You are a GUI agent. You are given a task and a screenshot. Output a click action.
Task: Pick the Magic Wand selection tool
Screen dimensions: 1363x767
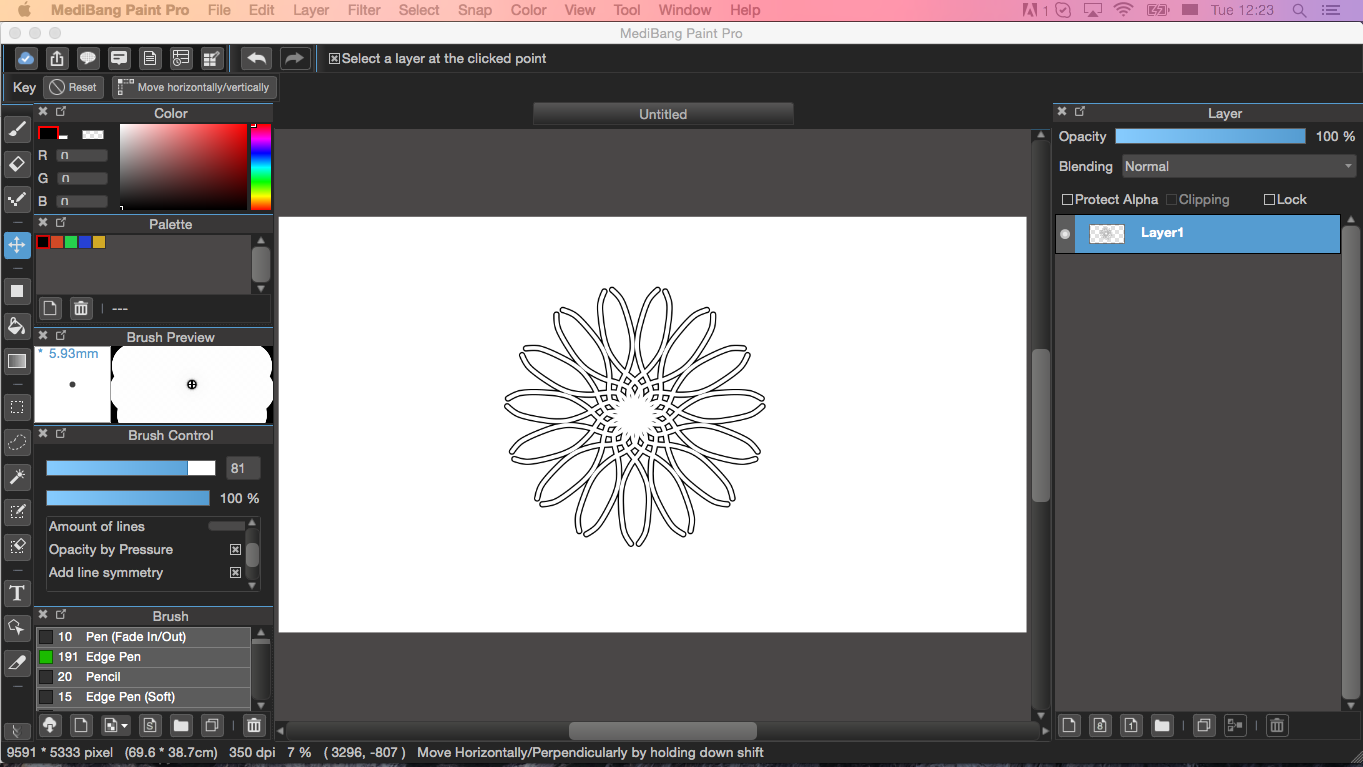(x=17, y=476)
